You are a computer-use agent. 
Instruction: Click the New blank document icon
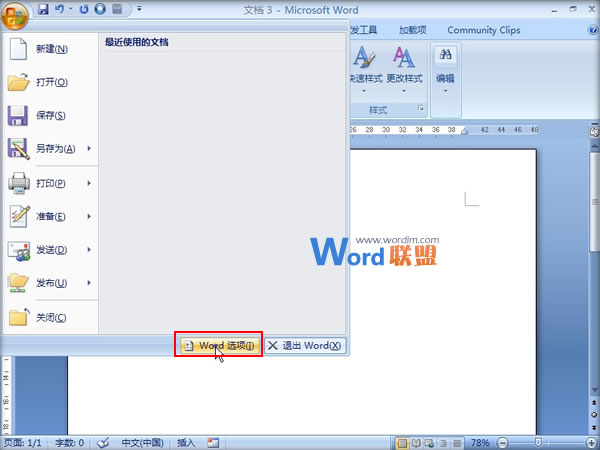point(18,49)
